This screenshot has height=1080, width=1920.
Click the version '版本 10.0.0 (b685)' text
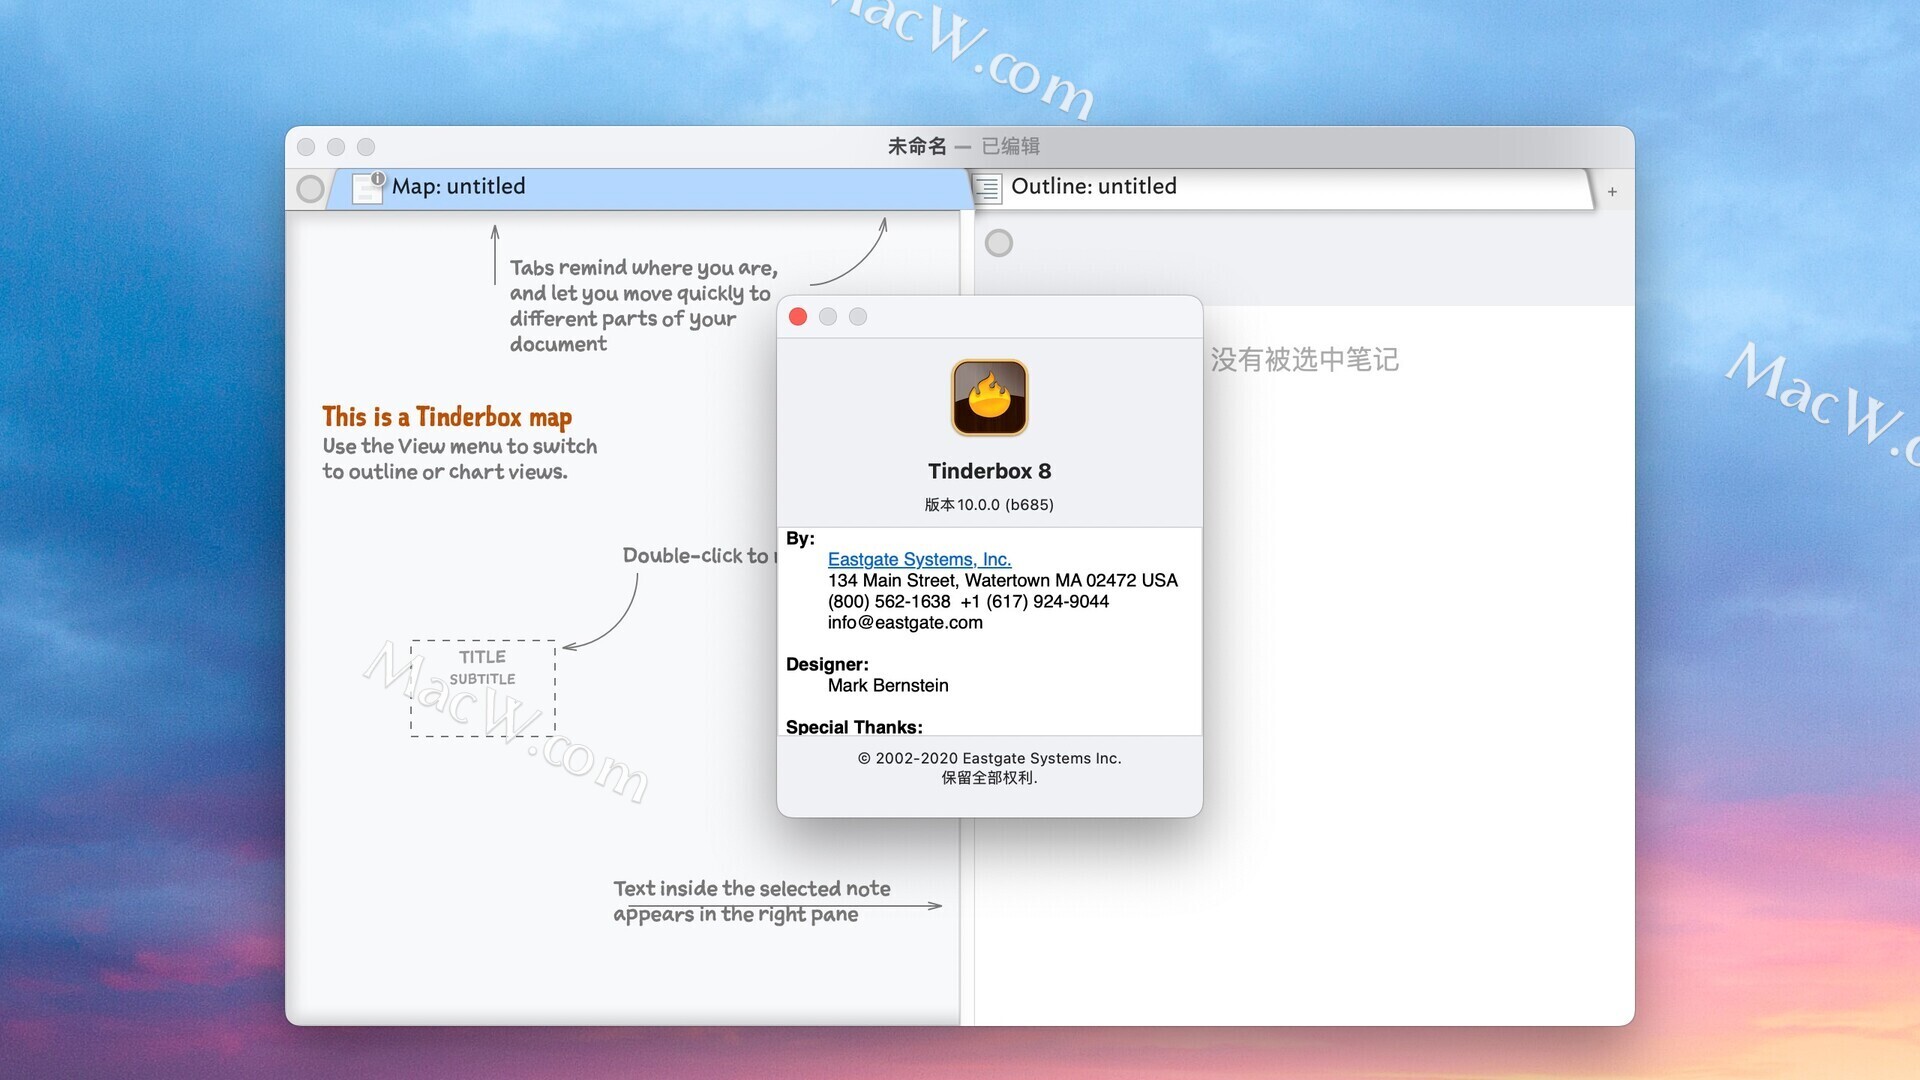(x=989, y=505)
